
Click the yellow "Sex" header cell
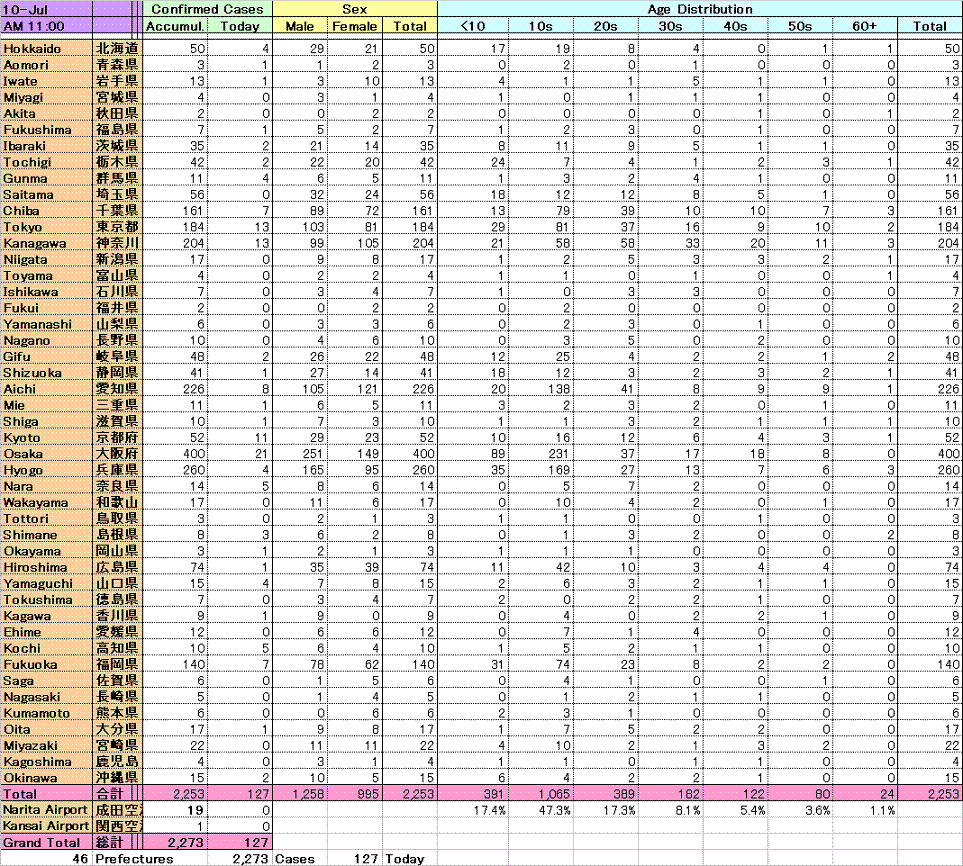point(354,9)
